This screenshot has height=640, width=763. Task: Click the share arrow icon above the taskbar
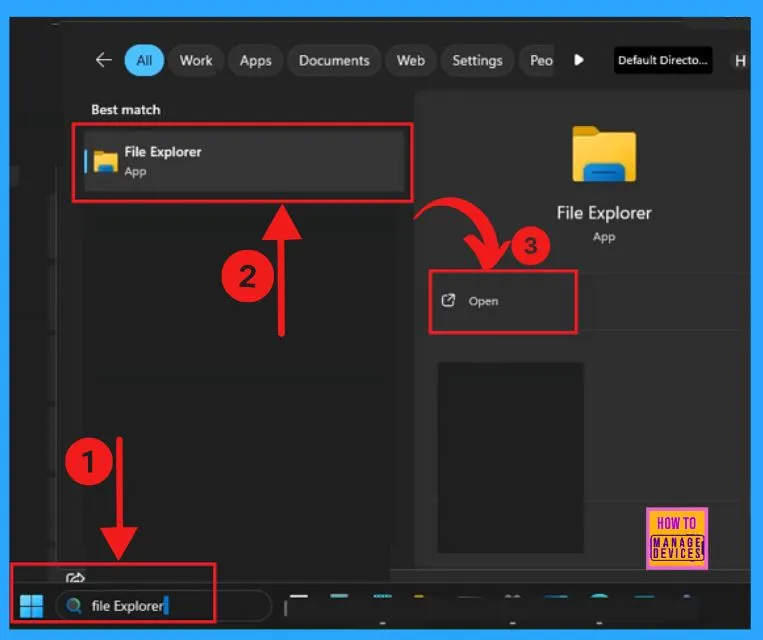(x=75, y=578)
